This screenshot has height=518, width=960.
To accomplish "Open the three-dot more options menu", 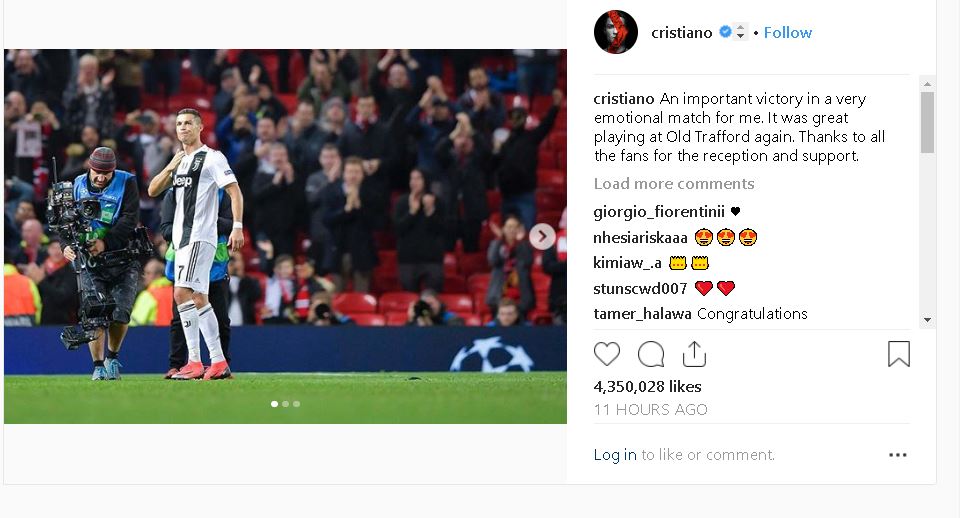I will (x=898, y=455).
